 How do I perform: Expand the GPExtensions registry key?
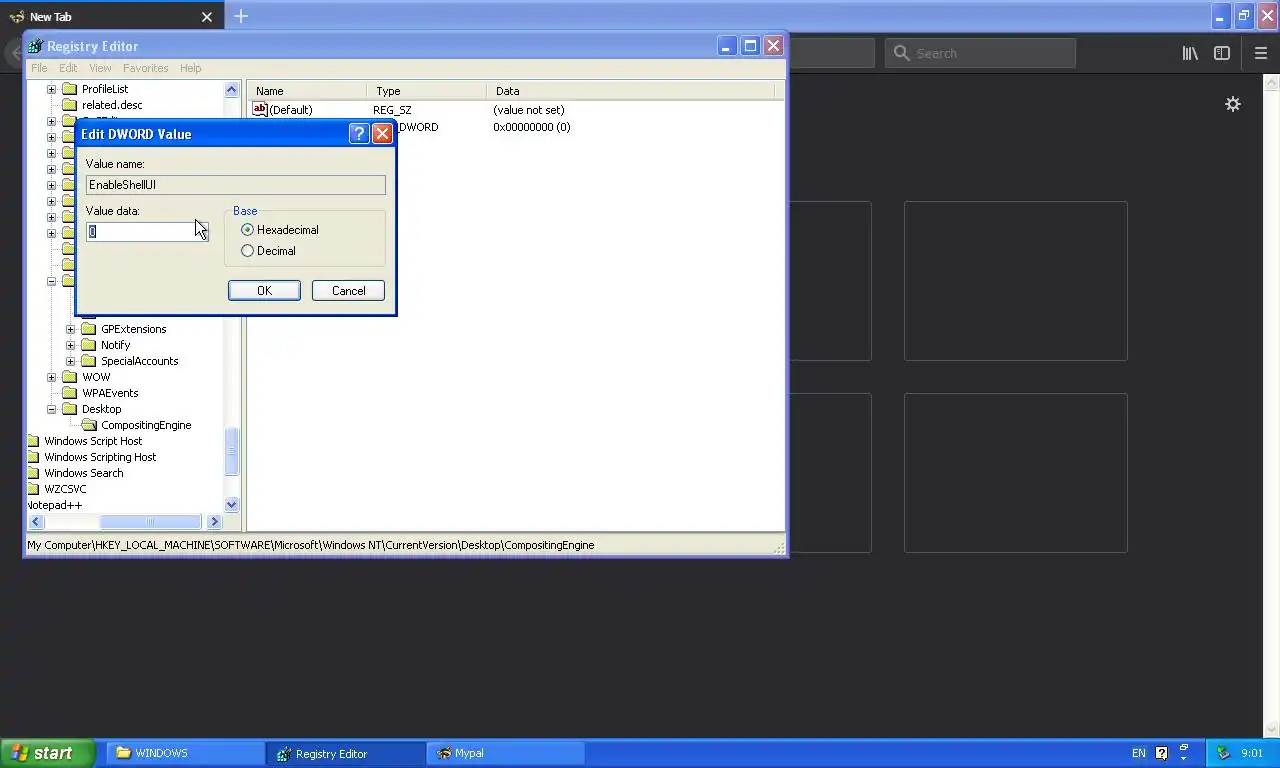(71, 329)
